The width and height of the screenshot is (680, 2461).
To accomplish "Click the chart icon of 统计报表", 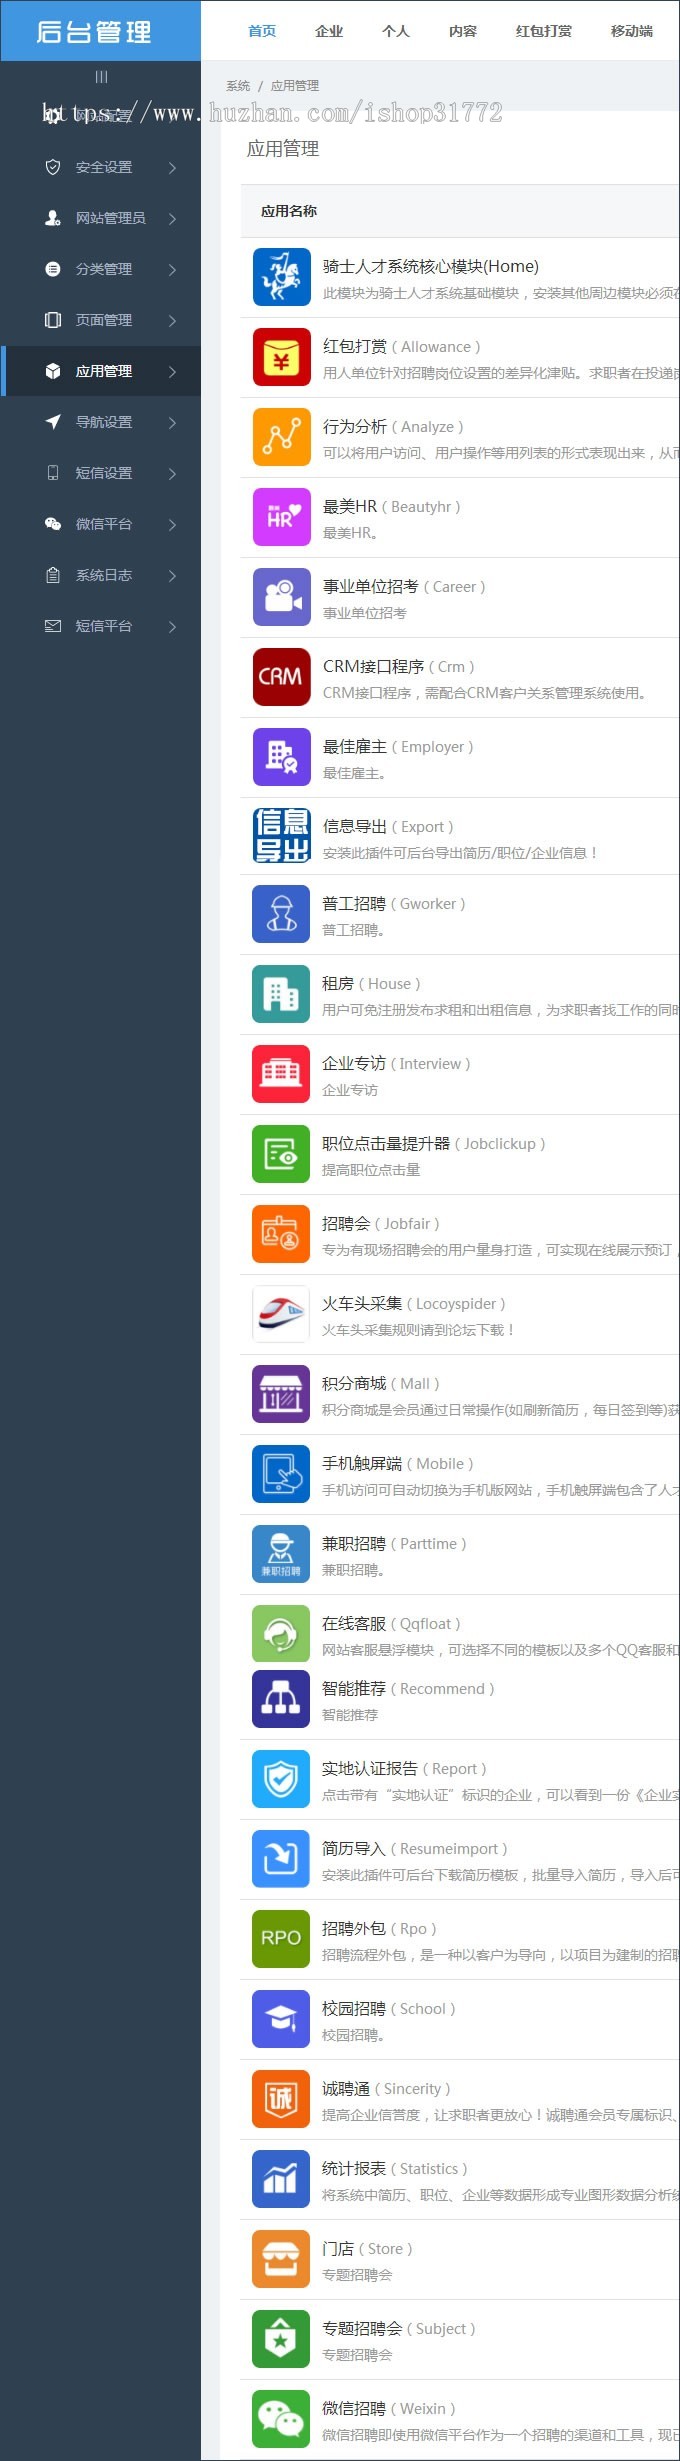I will point(281,2179).
